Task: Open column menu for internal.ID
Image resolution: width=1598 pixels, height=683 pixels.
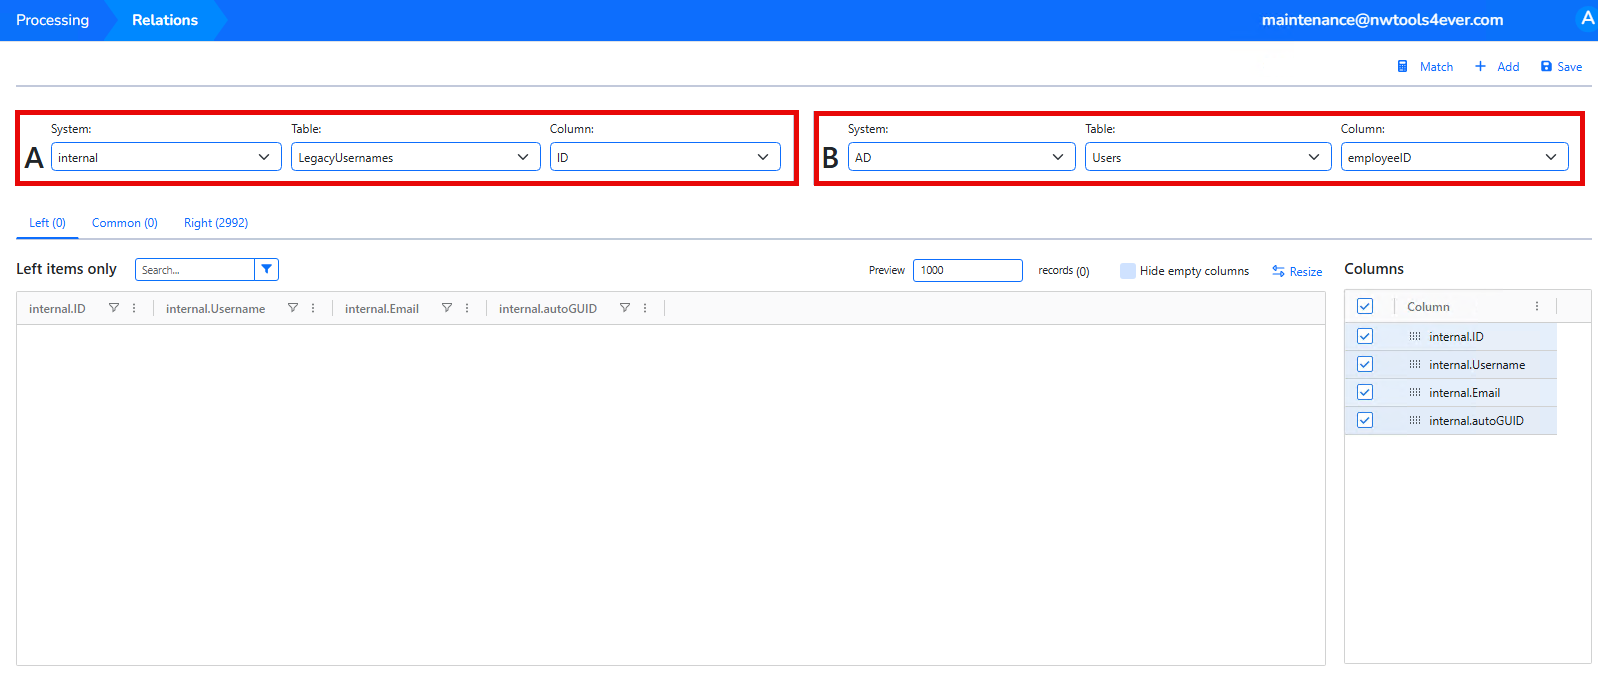Action: click(x=134, y=308)
